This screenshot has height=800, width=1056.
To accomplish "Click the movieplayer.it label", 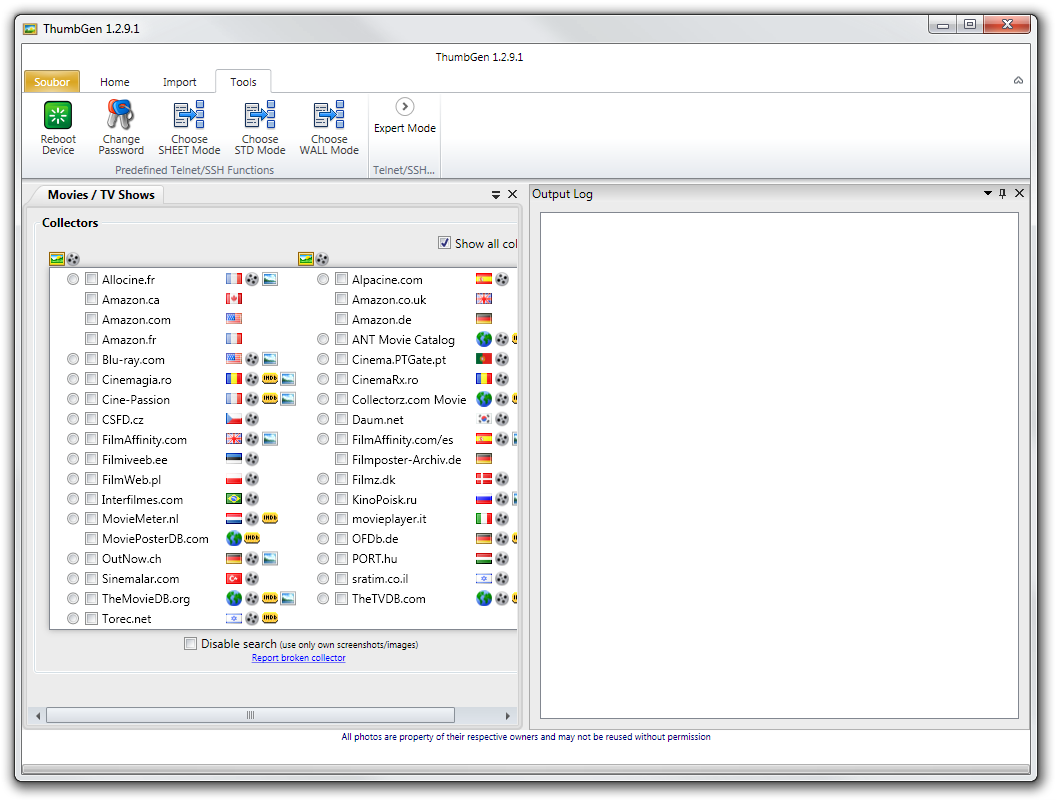I will click(389, 519).
